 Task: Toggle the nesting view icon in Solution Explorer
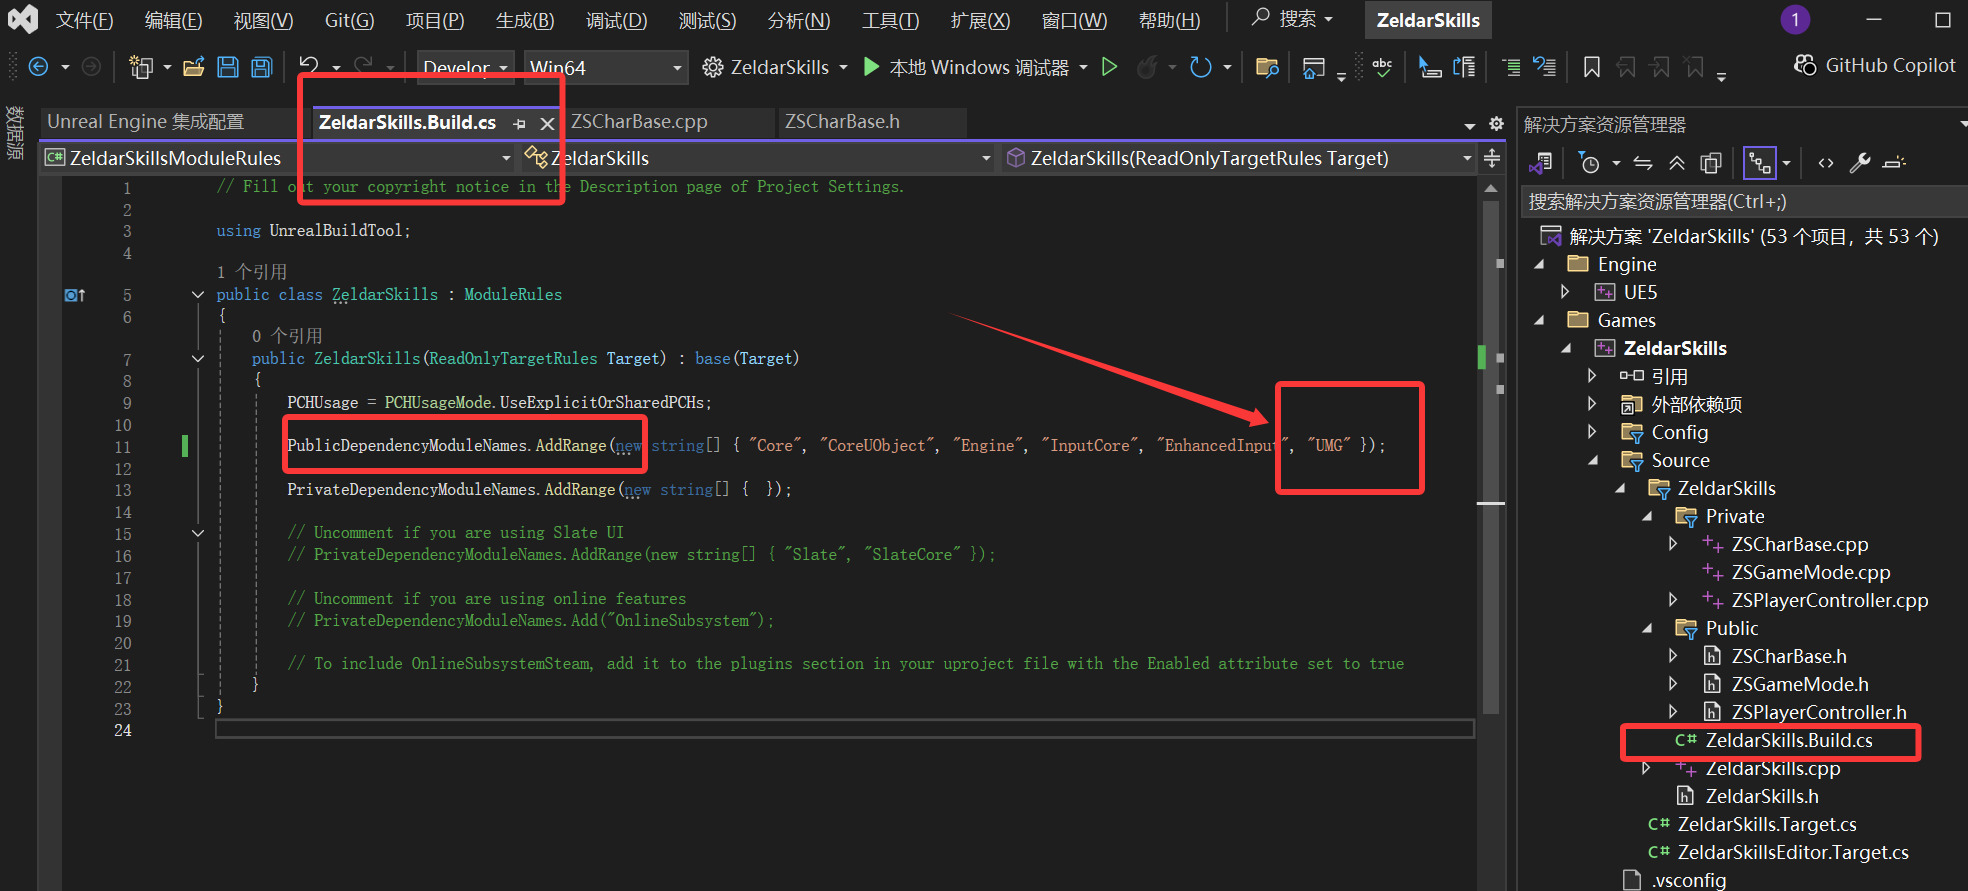click(x=1759, y=163)
